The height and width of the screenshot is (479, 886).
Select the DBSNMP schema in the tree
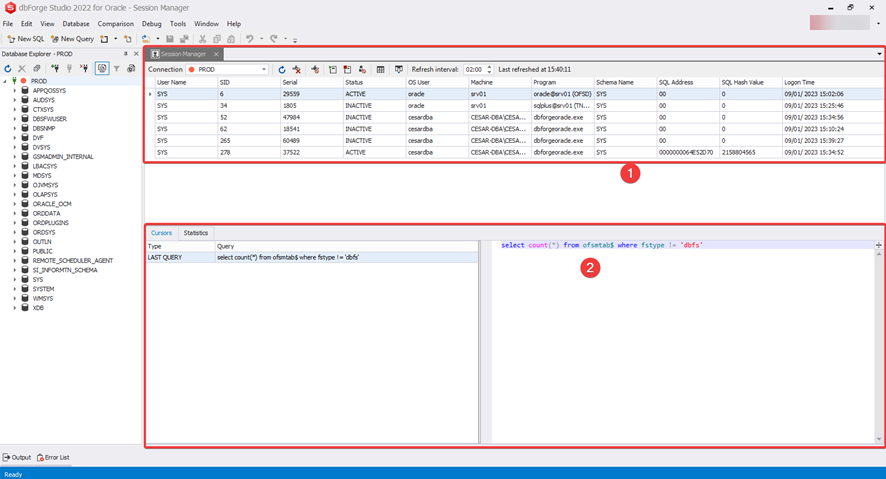(x=44, y=129)
